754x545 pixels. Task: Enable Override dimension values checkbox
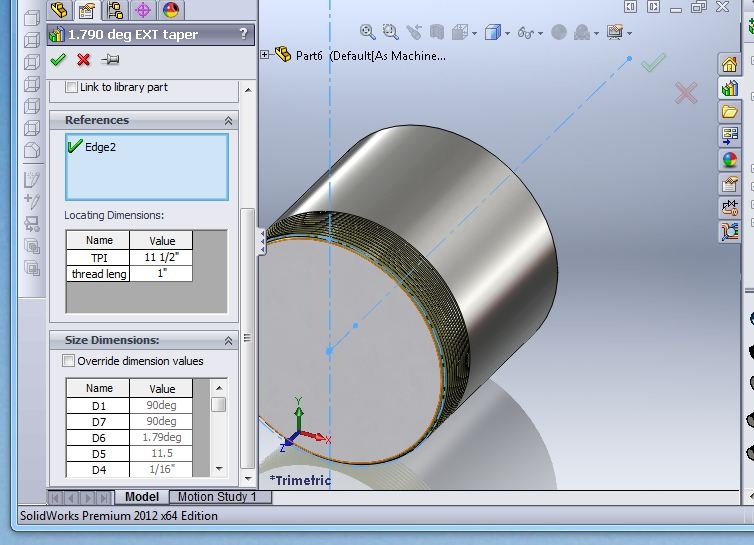pos(68,361)
